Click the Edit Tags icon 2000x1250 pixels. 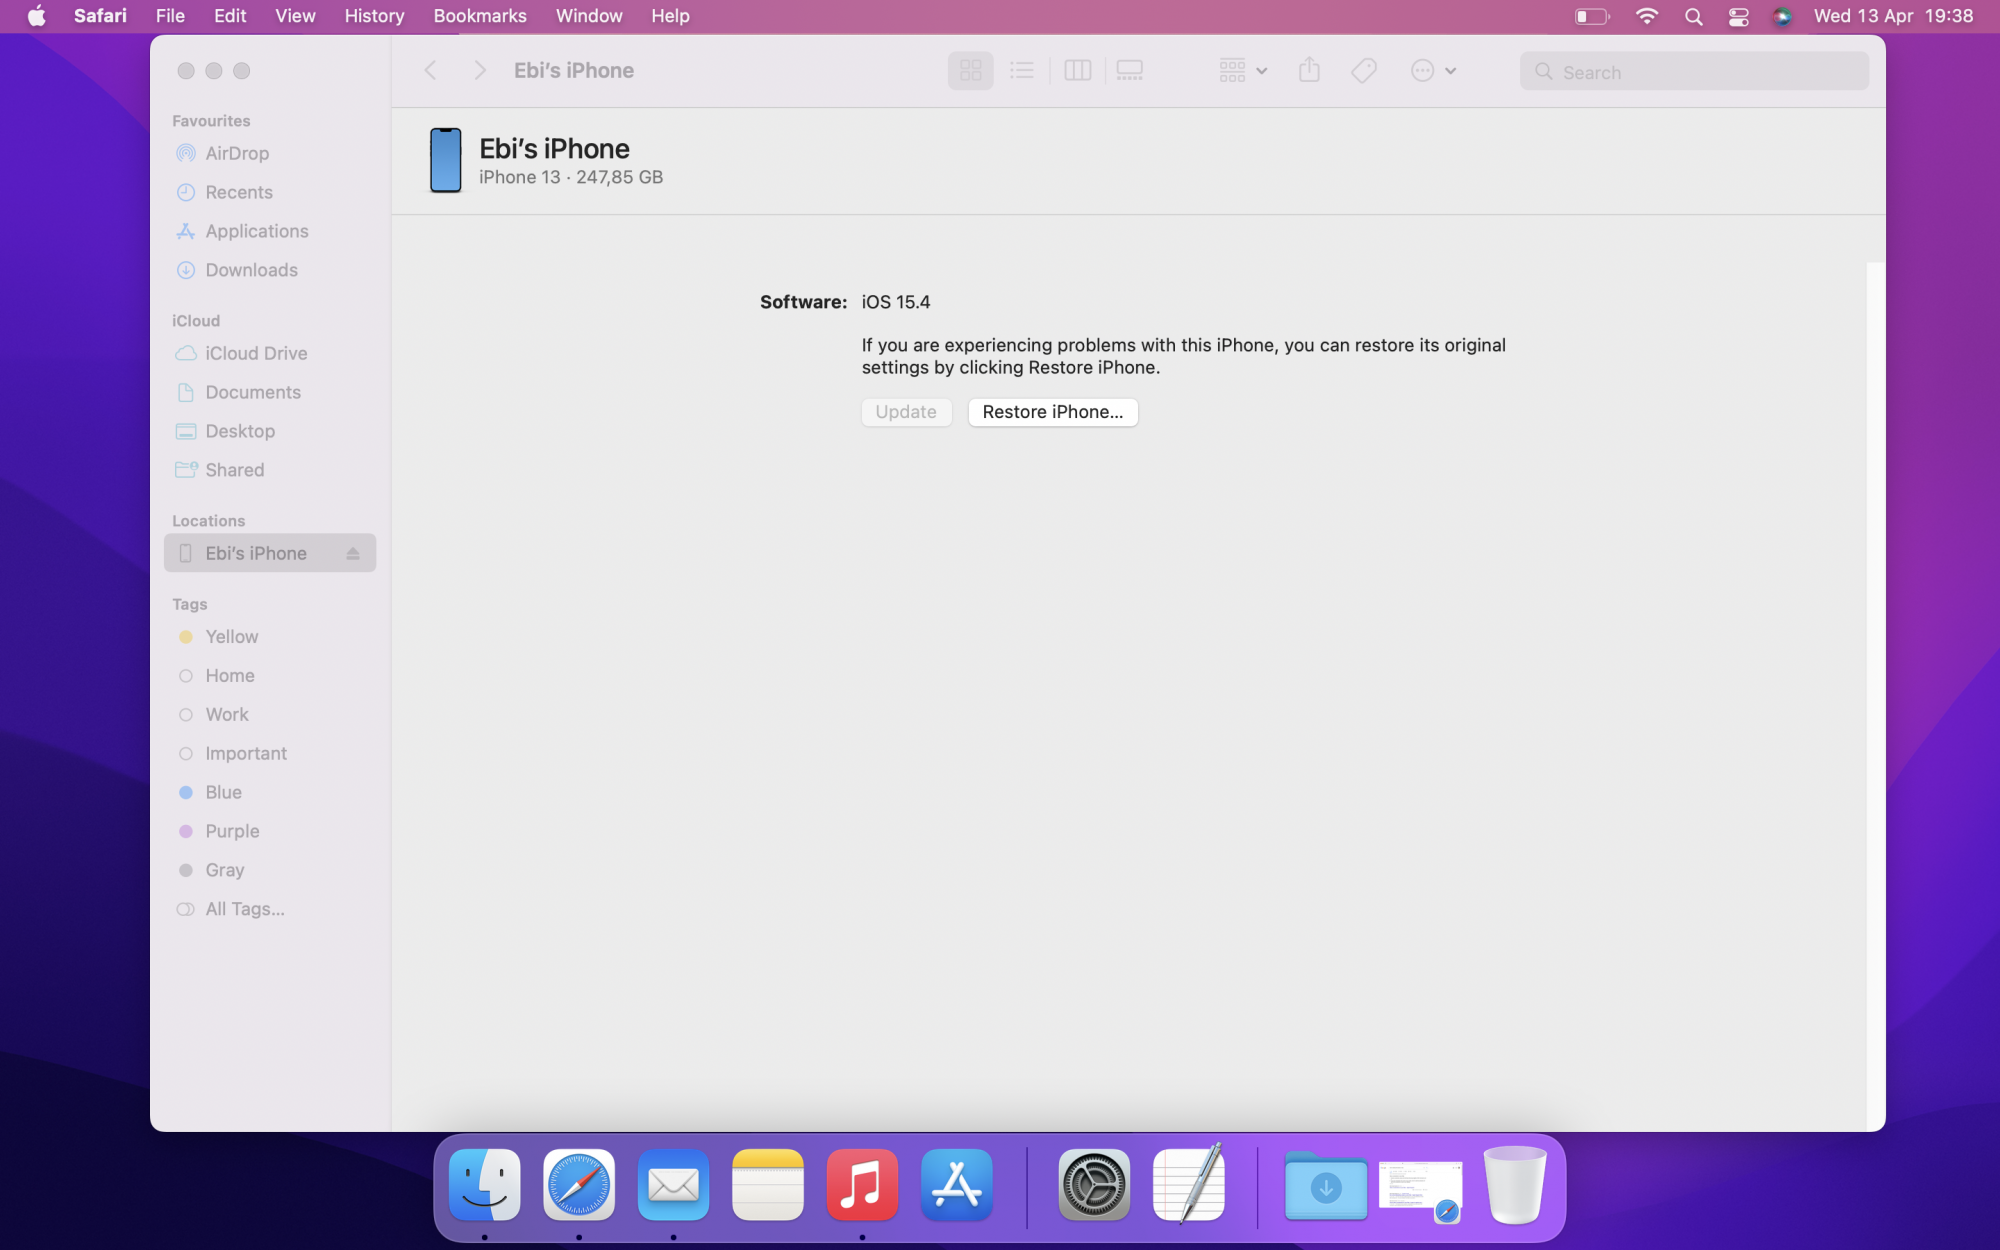[x=1364, y=70]
